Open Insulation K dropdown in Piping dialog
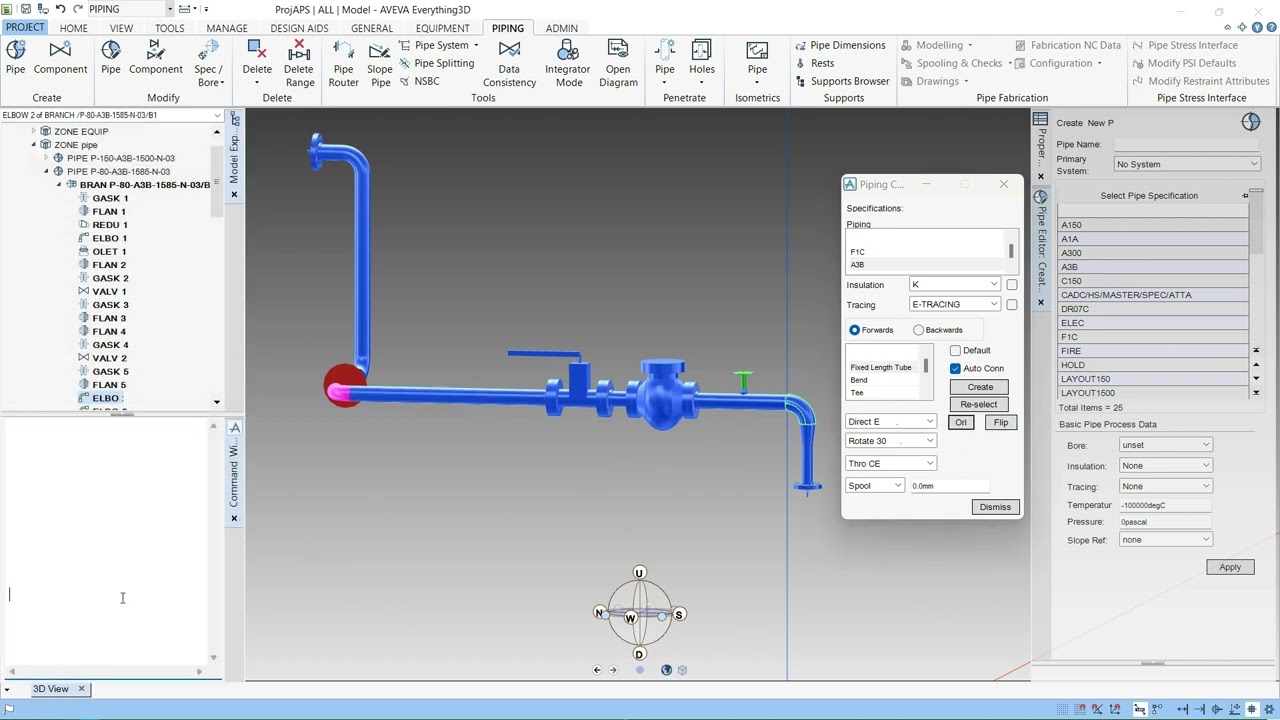 click(954, 285)
